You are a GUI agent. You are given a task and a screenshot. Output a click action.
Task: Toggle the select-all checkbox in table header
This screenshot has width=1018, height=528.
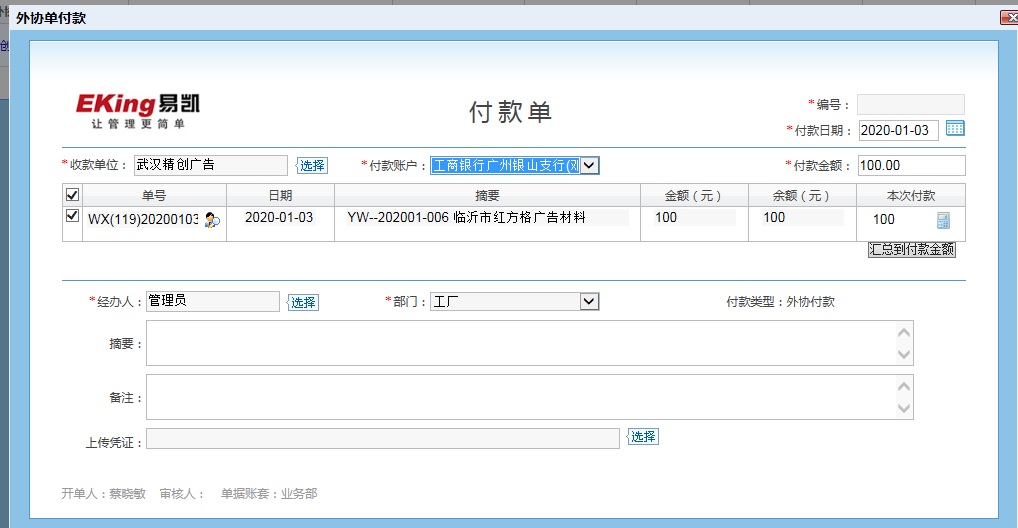coord(72,195)
